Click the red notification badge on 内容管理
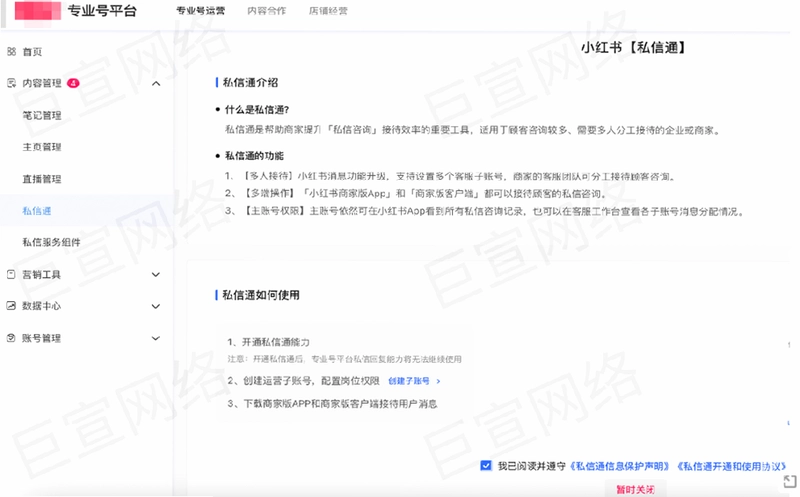800x497 pixels. click(x=73, y=83)
